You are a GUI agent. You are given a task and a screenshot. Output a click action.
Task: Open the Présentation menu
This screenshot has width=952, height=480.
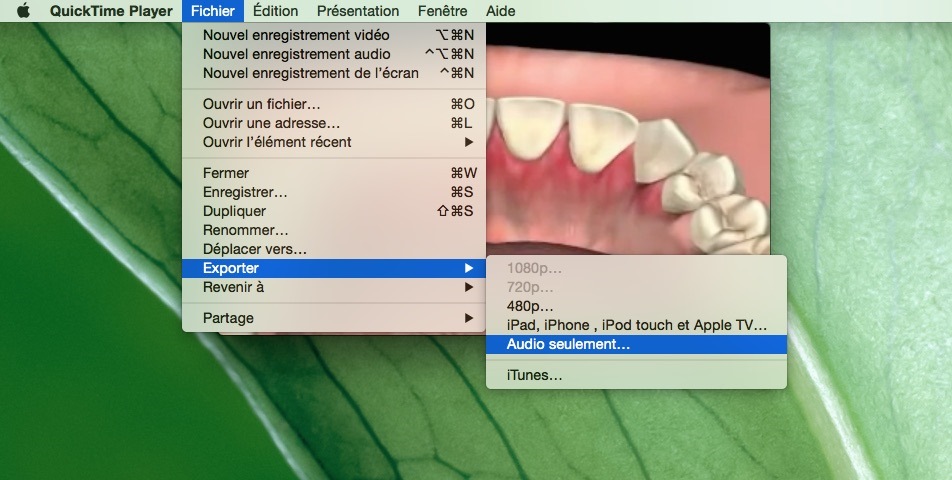point(358,11)
